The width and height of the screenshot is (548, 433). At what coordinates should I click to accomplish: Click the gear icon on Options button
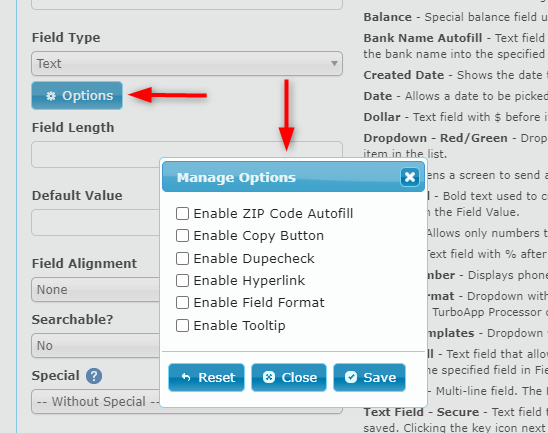[51, 96]
